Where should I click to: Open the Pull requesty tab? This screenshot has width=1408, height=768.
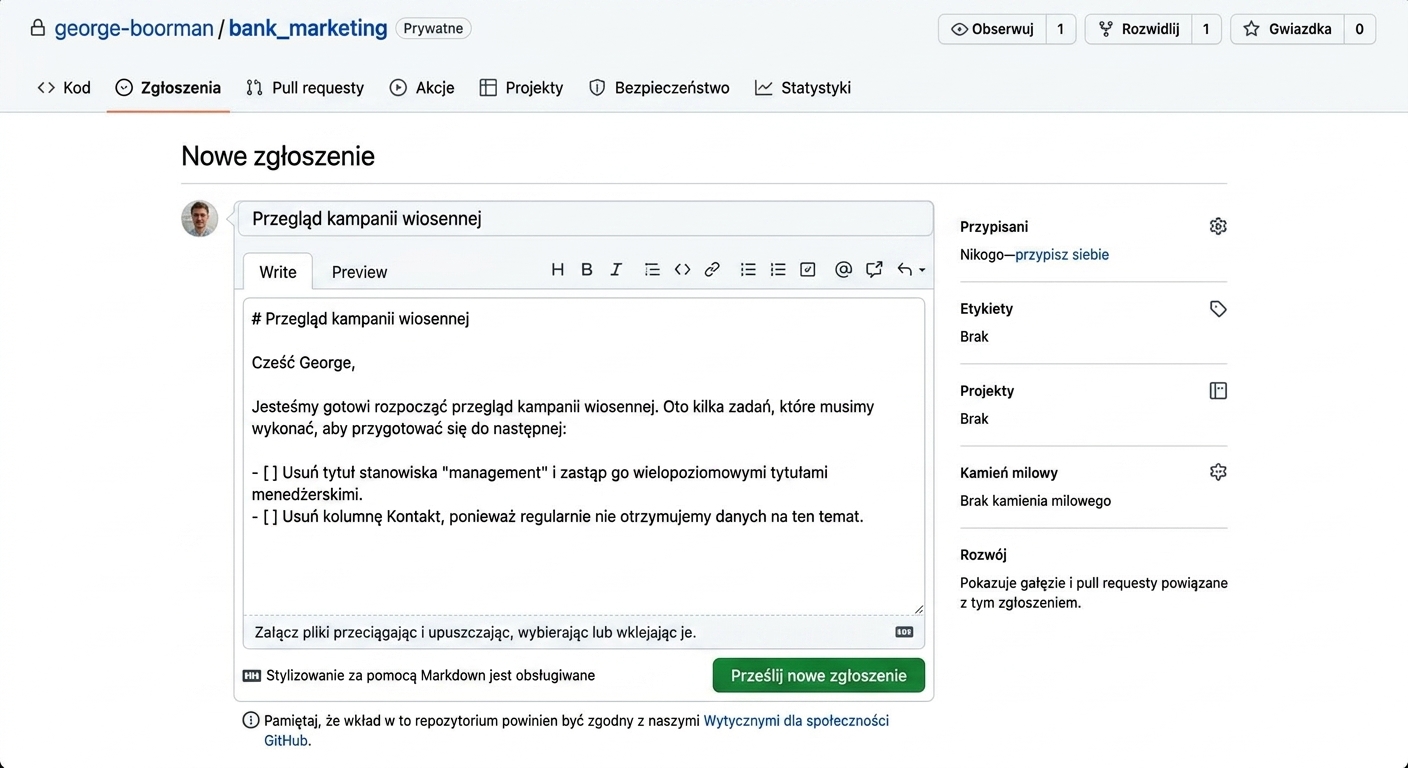point(305,88)
